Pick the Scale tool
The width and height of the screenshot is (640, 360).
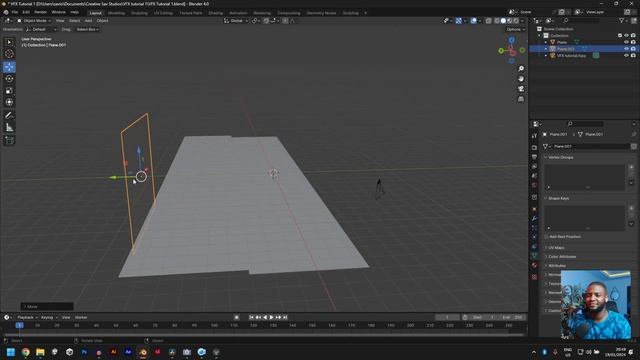pos(9,91)
